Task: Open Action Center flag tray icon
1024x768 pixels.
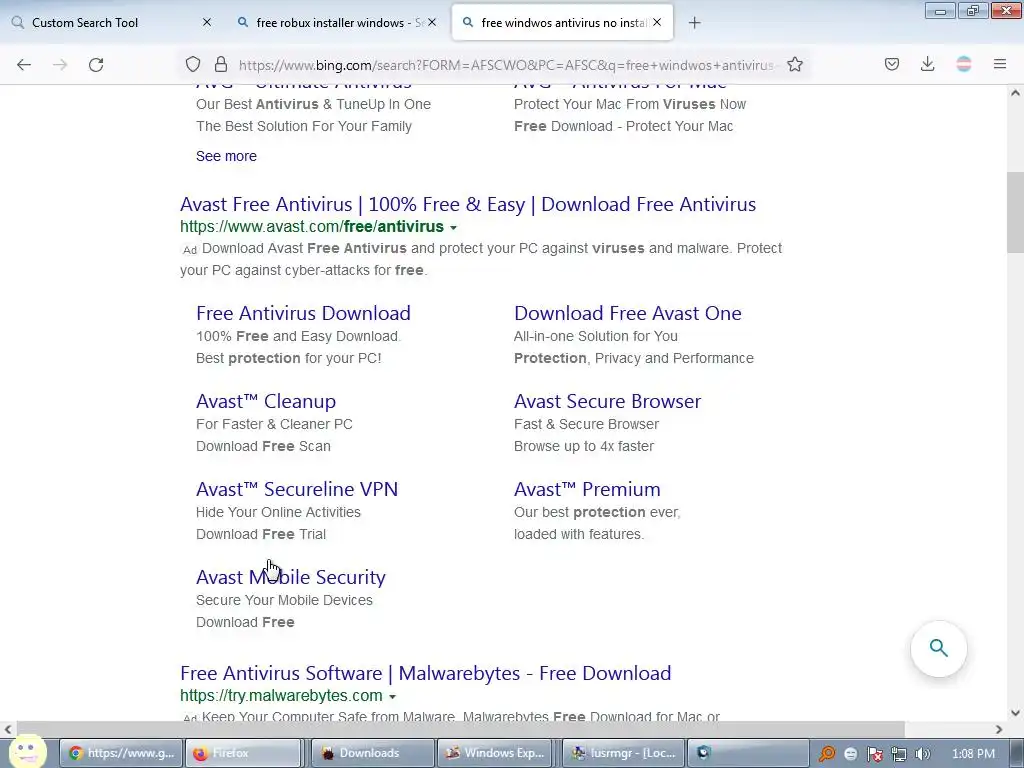Action: (874, 754)
